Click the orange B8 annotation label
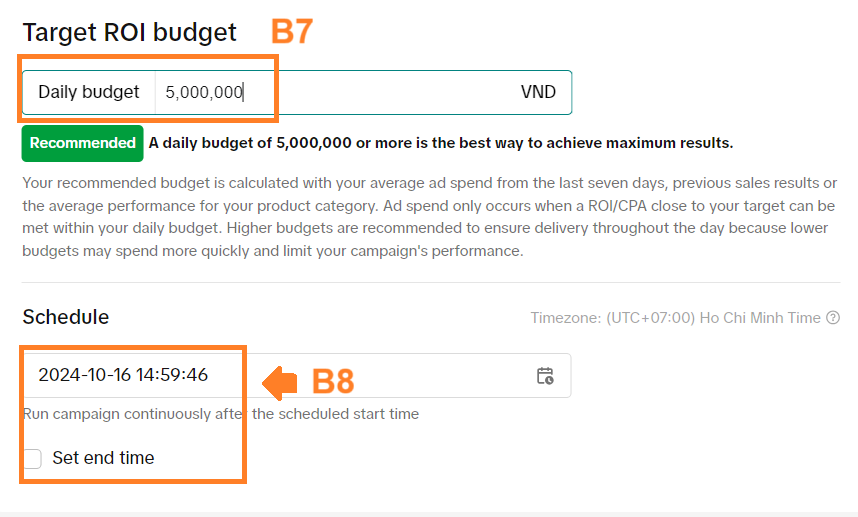Viewport: 858px width, 517px height. pos(334,381)
